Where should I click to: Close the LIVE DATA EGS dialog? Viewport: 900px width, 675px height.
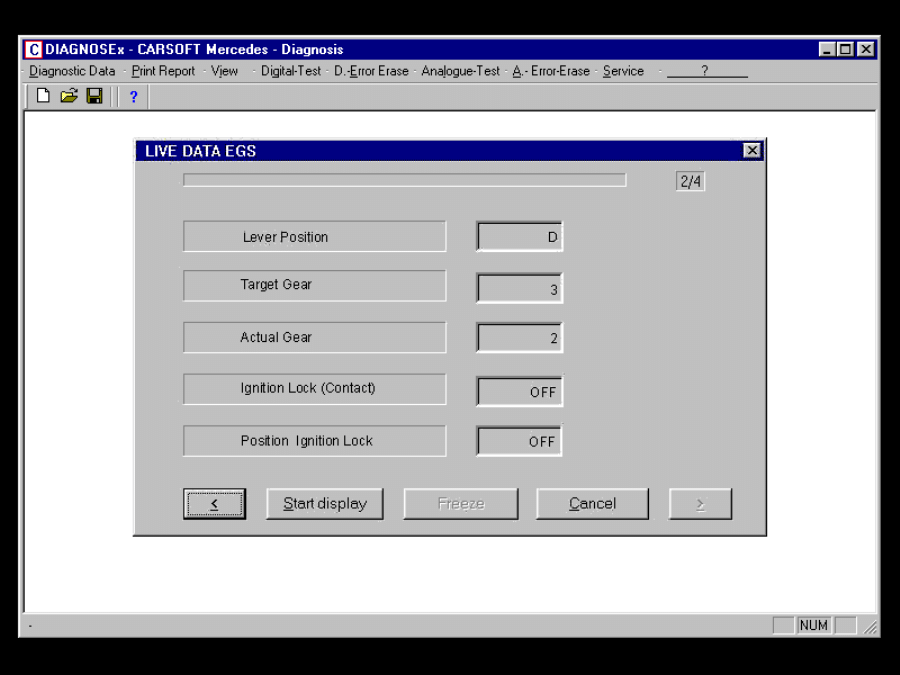click(751, 150)
